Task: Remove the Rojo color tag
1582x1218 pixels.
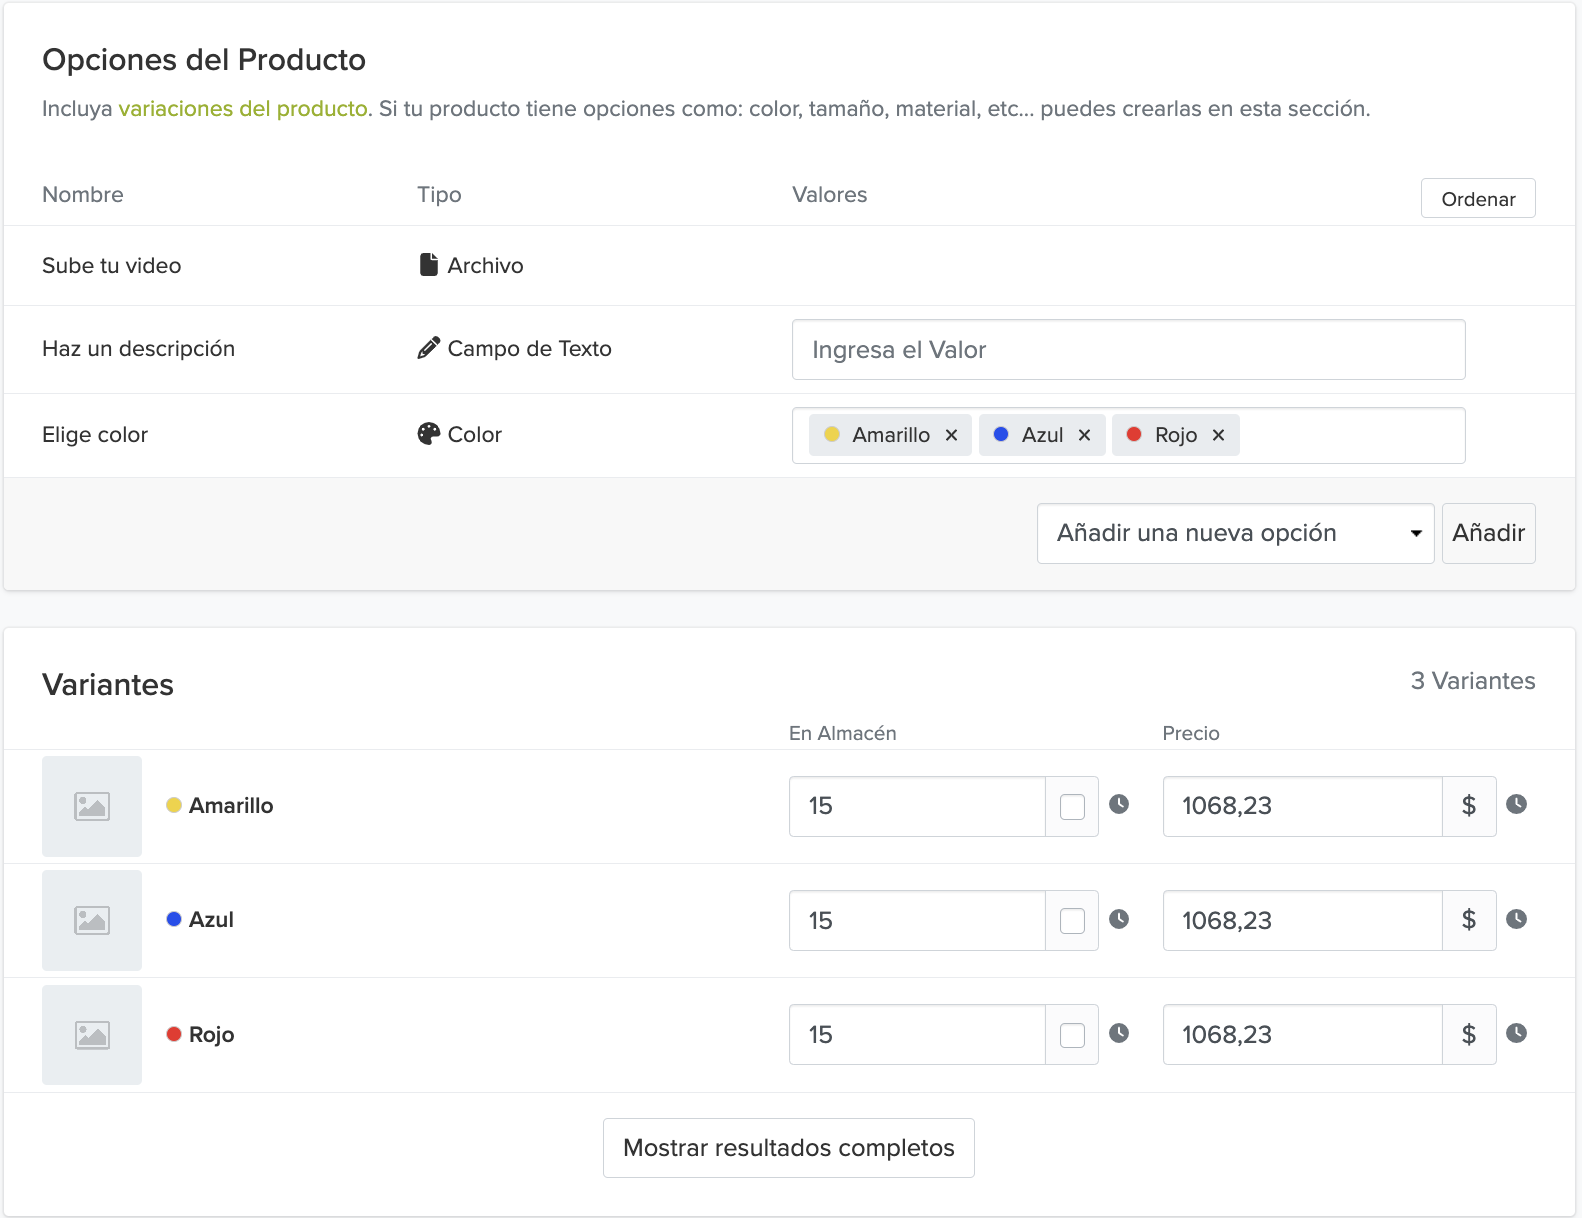Action: pyautogui.click(x=1218, y=435)
